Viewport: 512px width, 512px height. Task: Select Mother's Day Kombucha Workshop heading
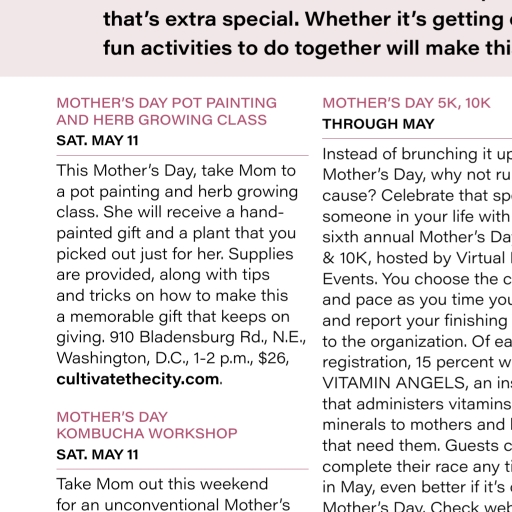click(147, 425)
